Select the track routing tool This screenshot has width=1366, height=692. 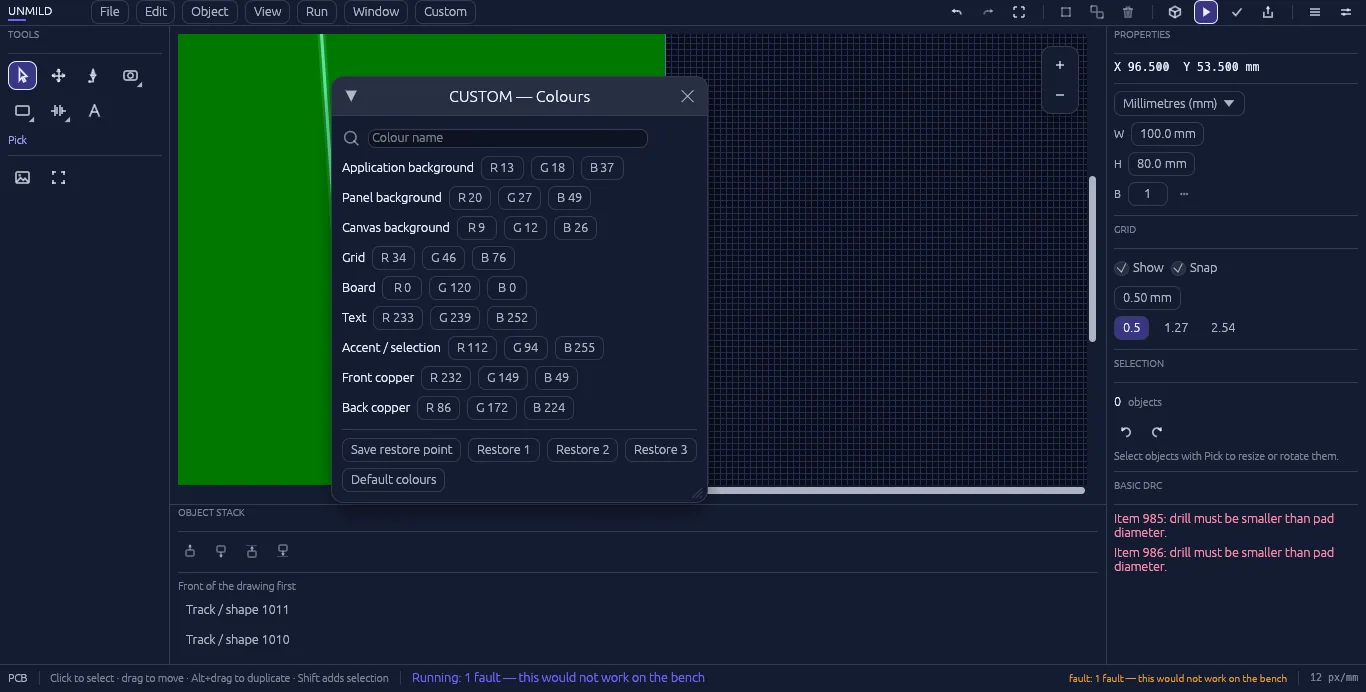(94, 76)
